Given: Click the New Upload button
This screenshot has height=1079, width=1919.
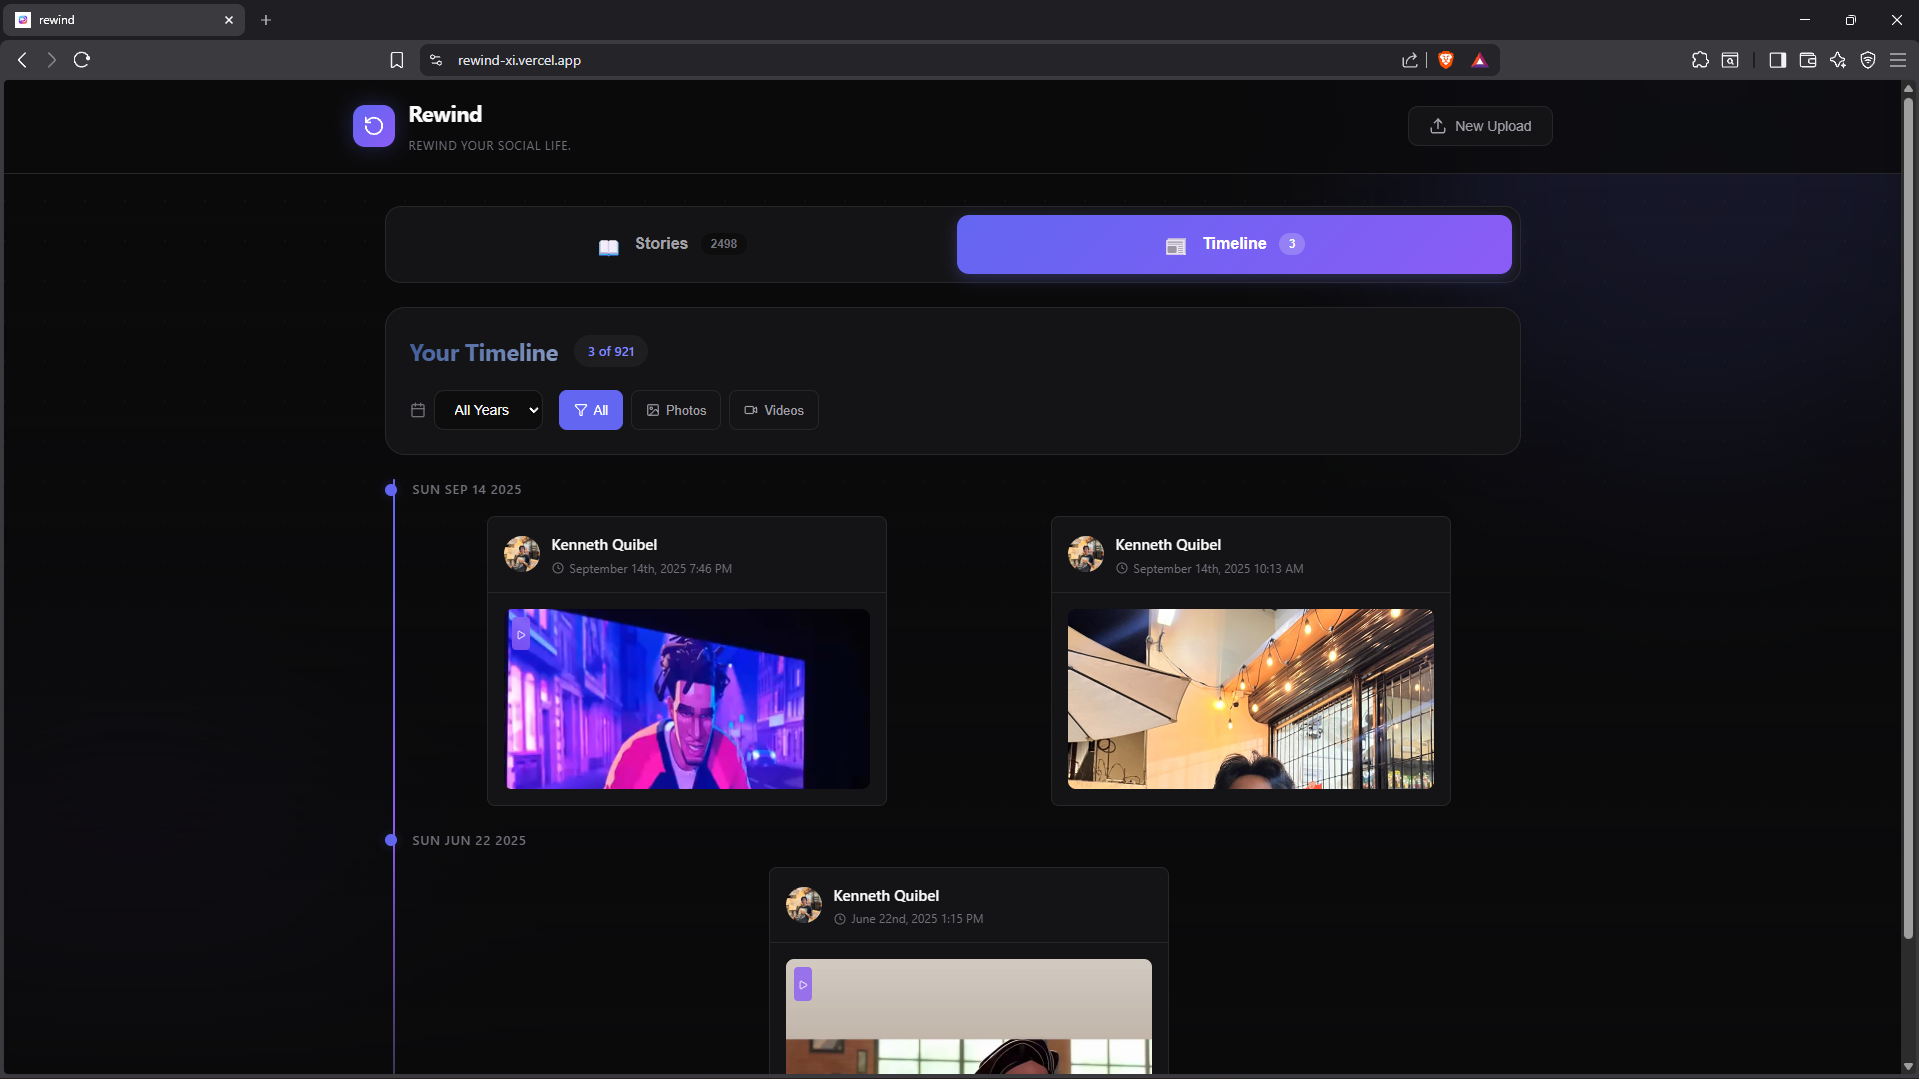Looking at the screenshot, I should click(x=1480, y=125).
